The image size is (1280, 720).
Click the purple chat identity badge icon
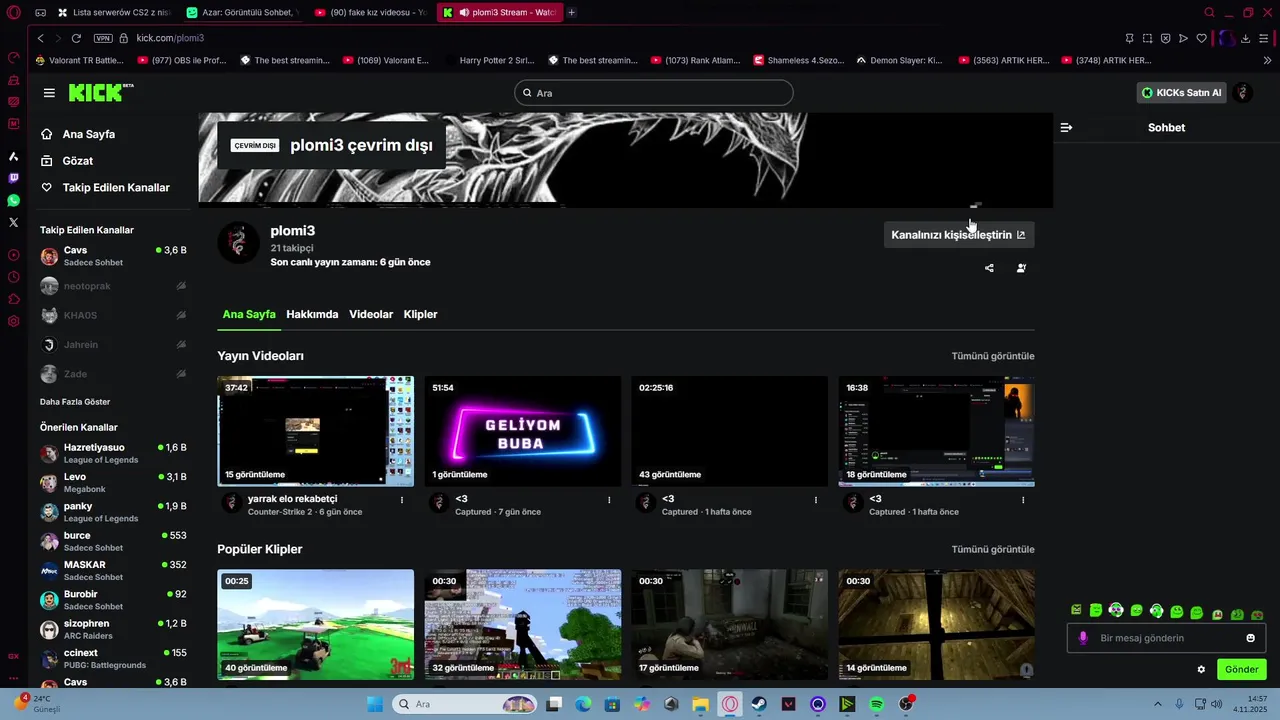click(x=1083, y=638)
